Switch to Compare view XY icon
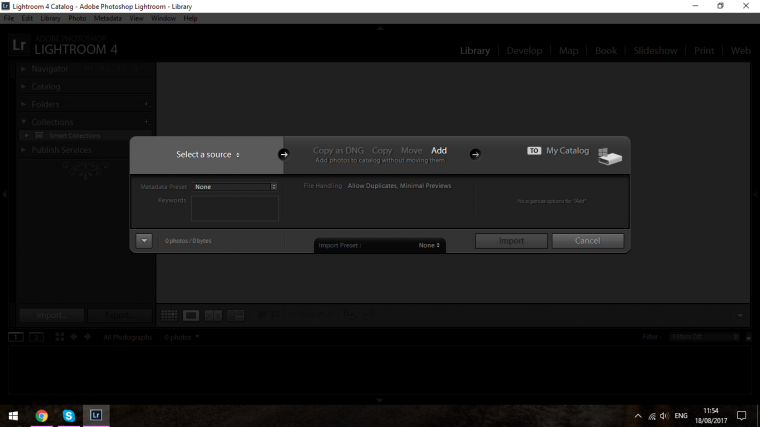Image resolution: width=760 pixels, height=427 pixels. click(213, 316)
